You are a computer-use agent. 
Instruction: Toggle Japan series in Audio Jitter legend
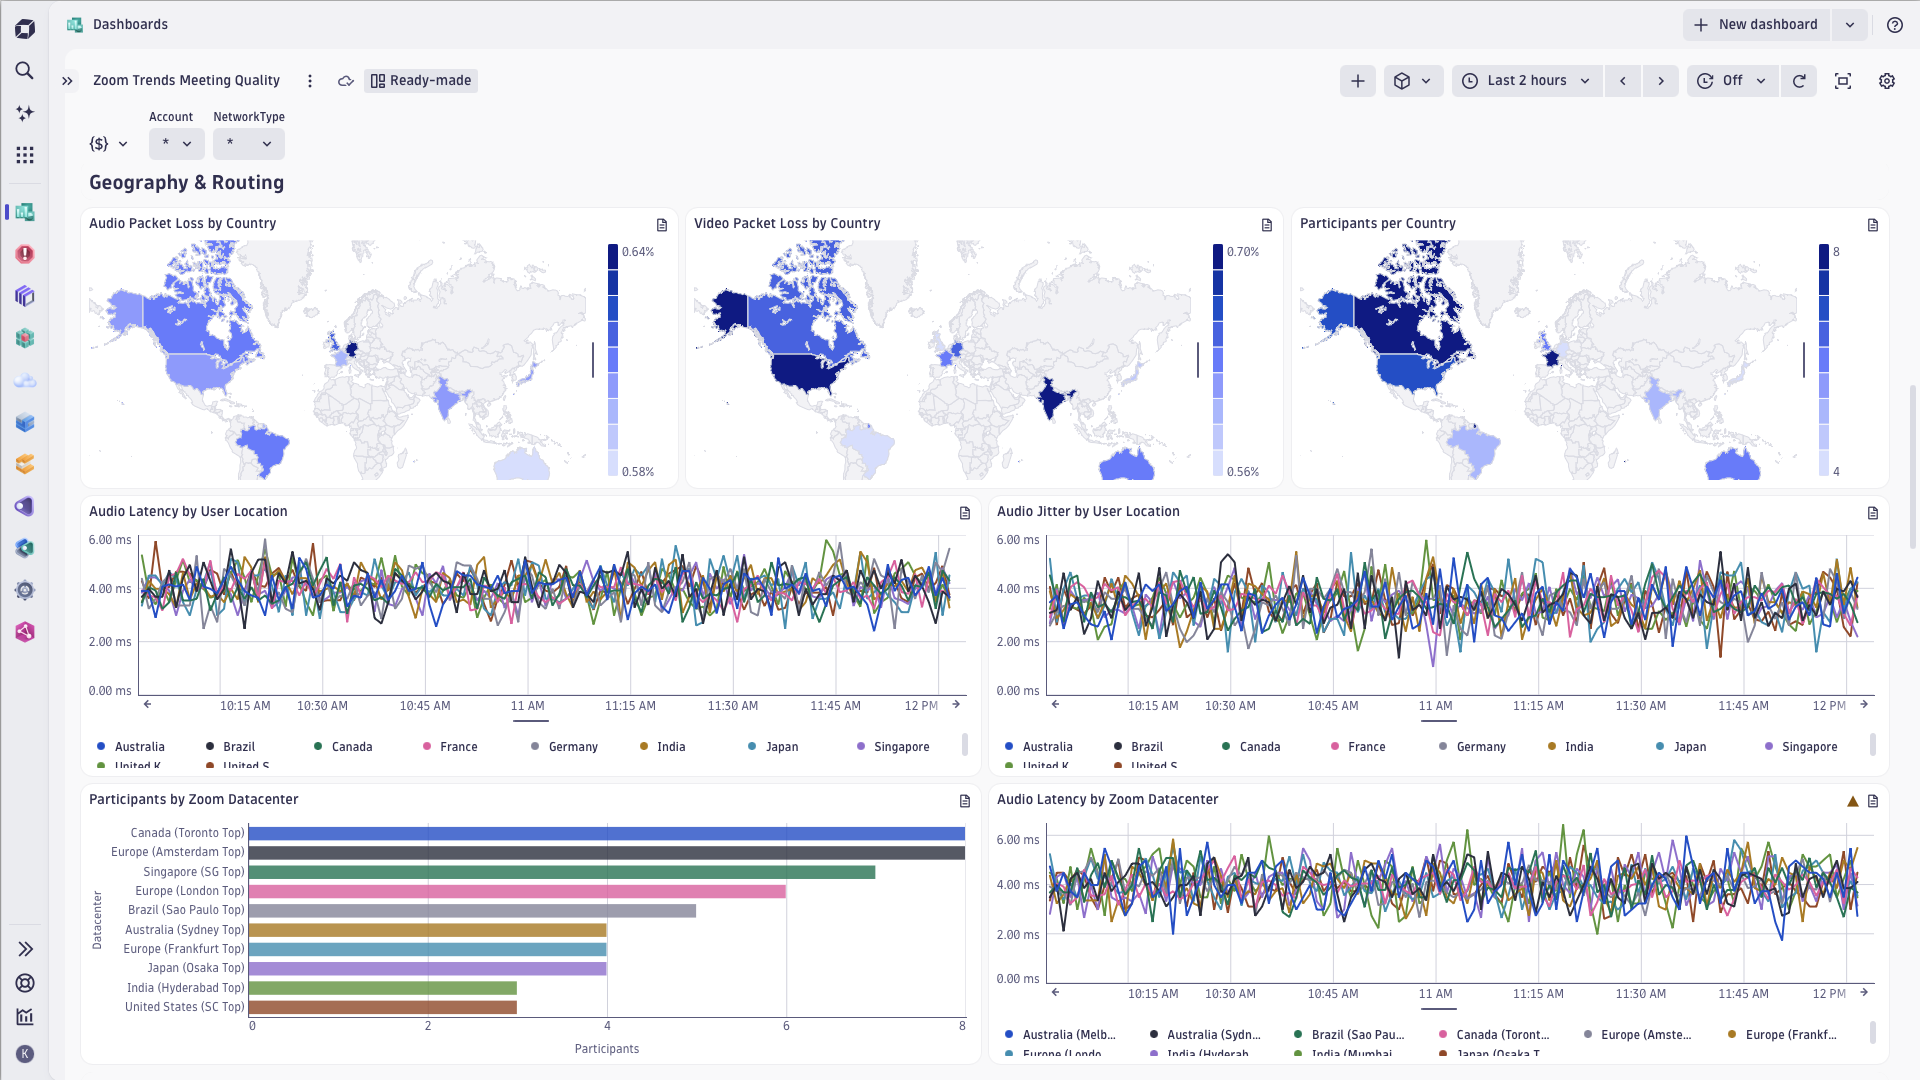pos(1681,747)
